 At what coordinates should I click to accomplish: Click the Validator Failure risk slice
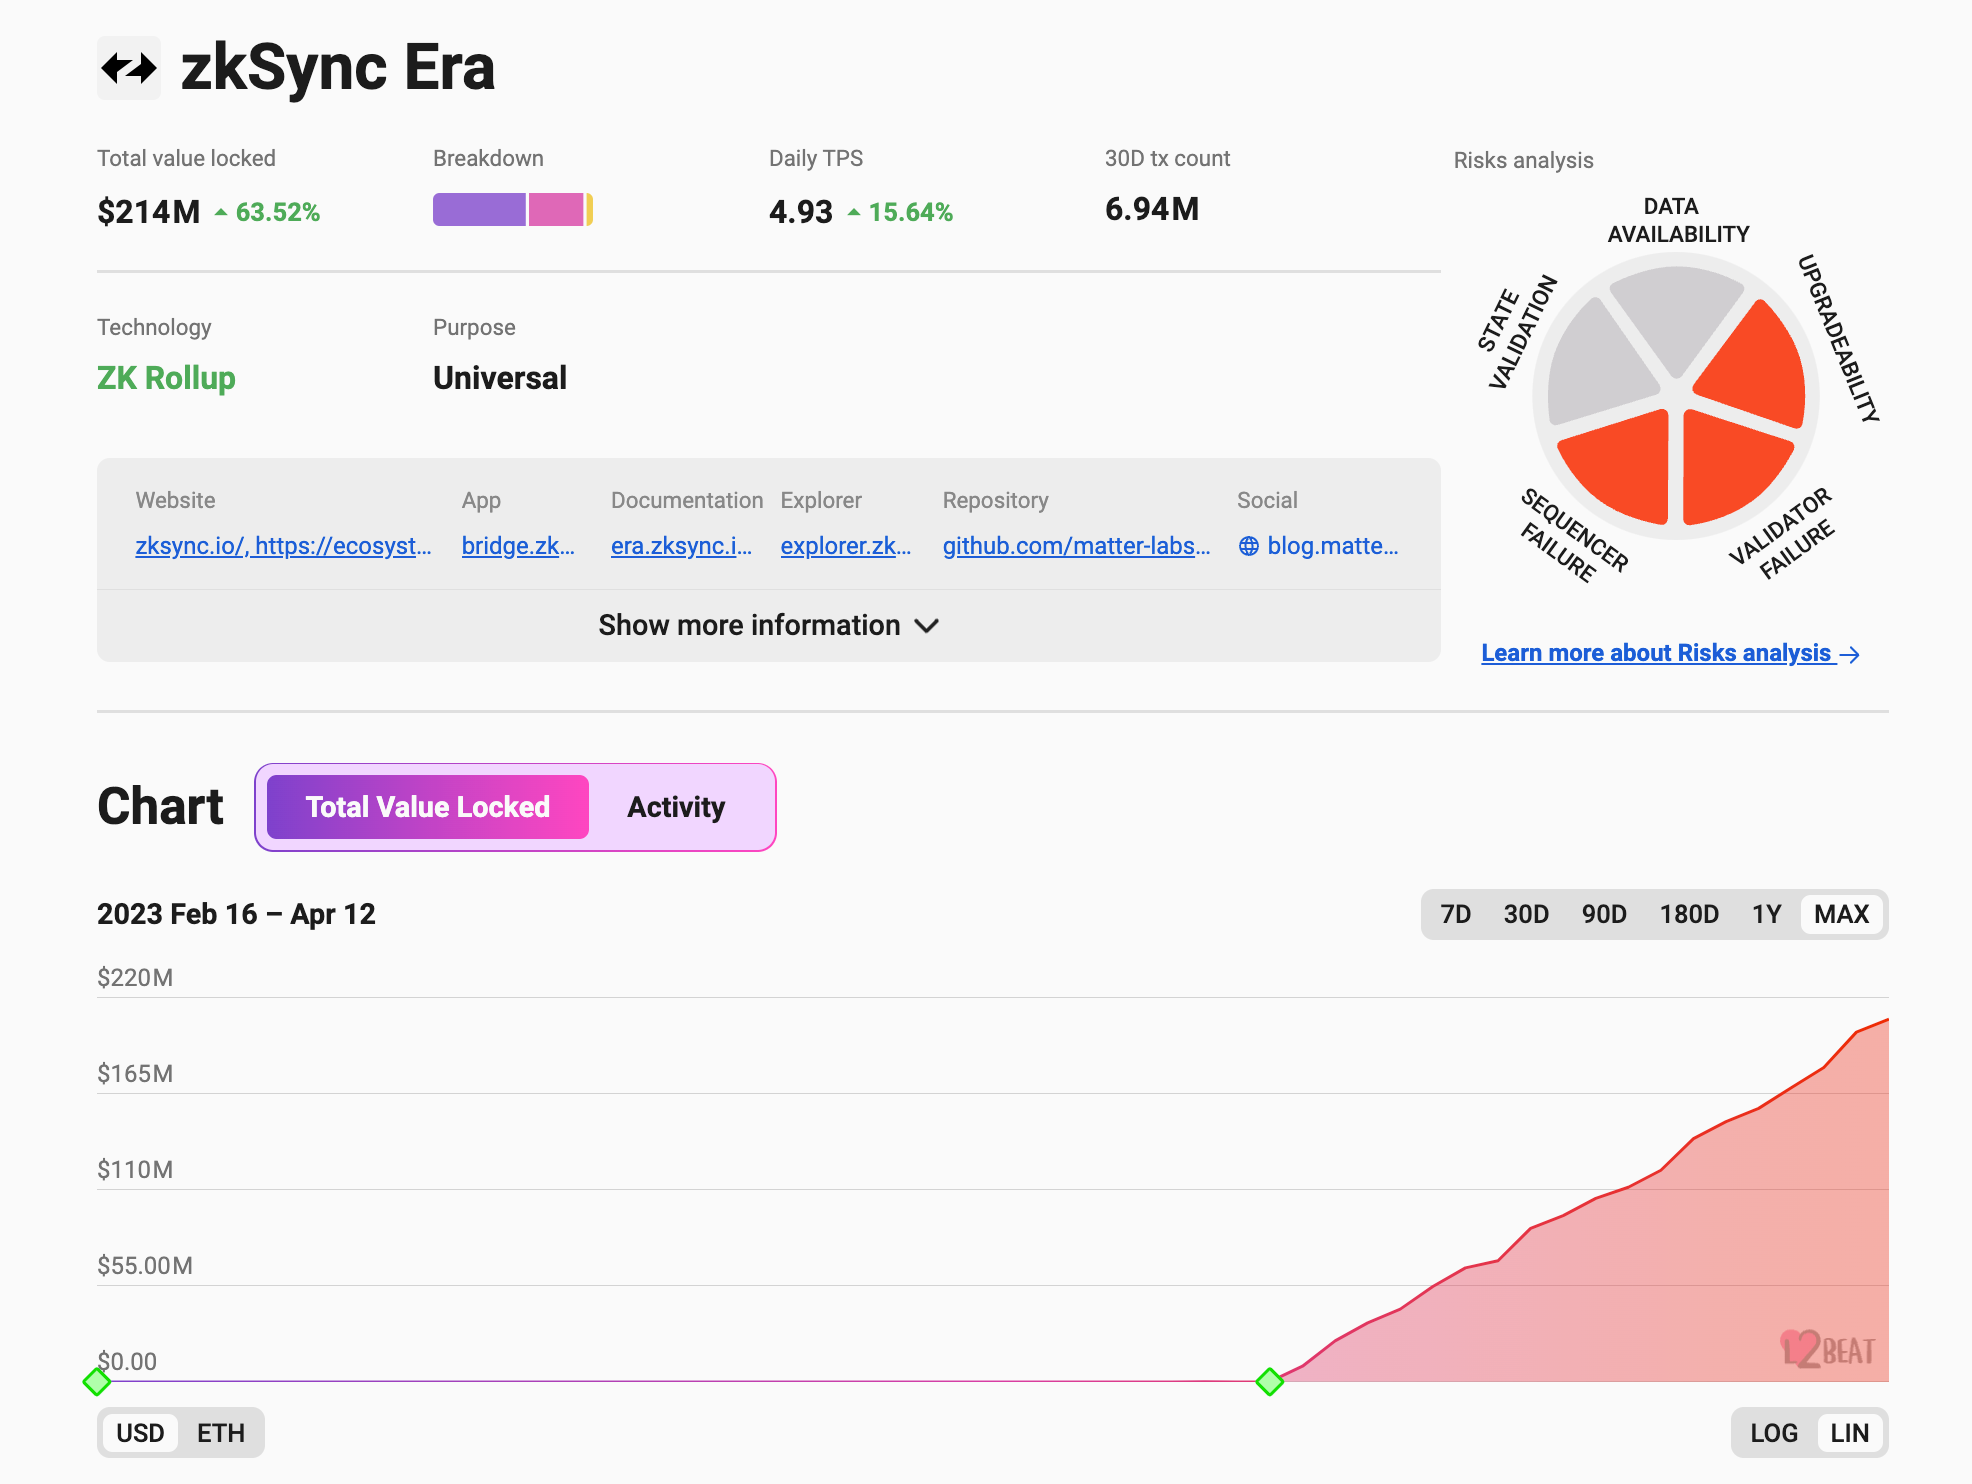(1730, 465)
